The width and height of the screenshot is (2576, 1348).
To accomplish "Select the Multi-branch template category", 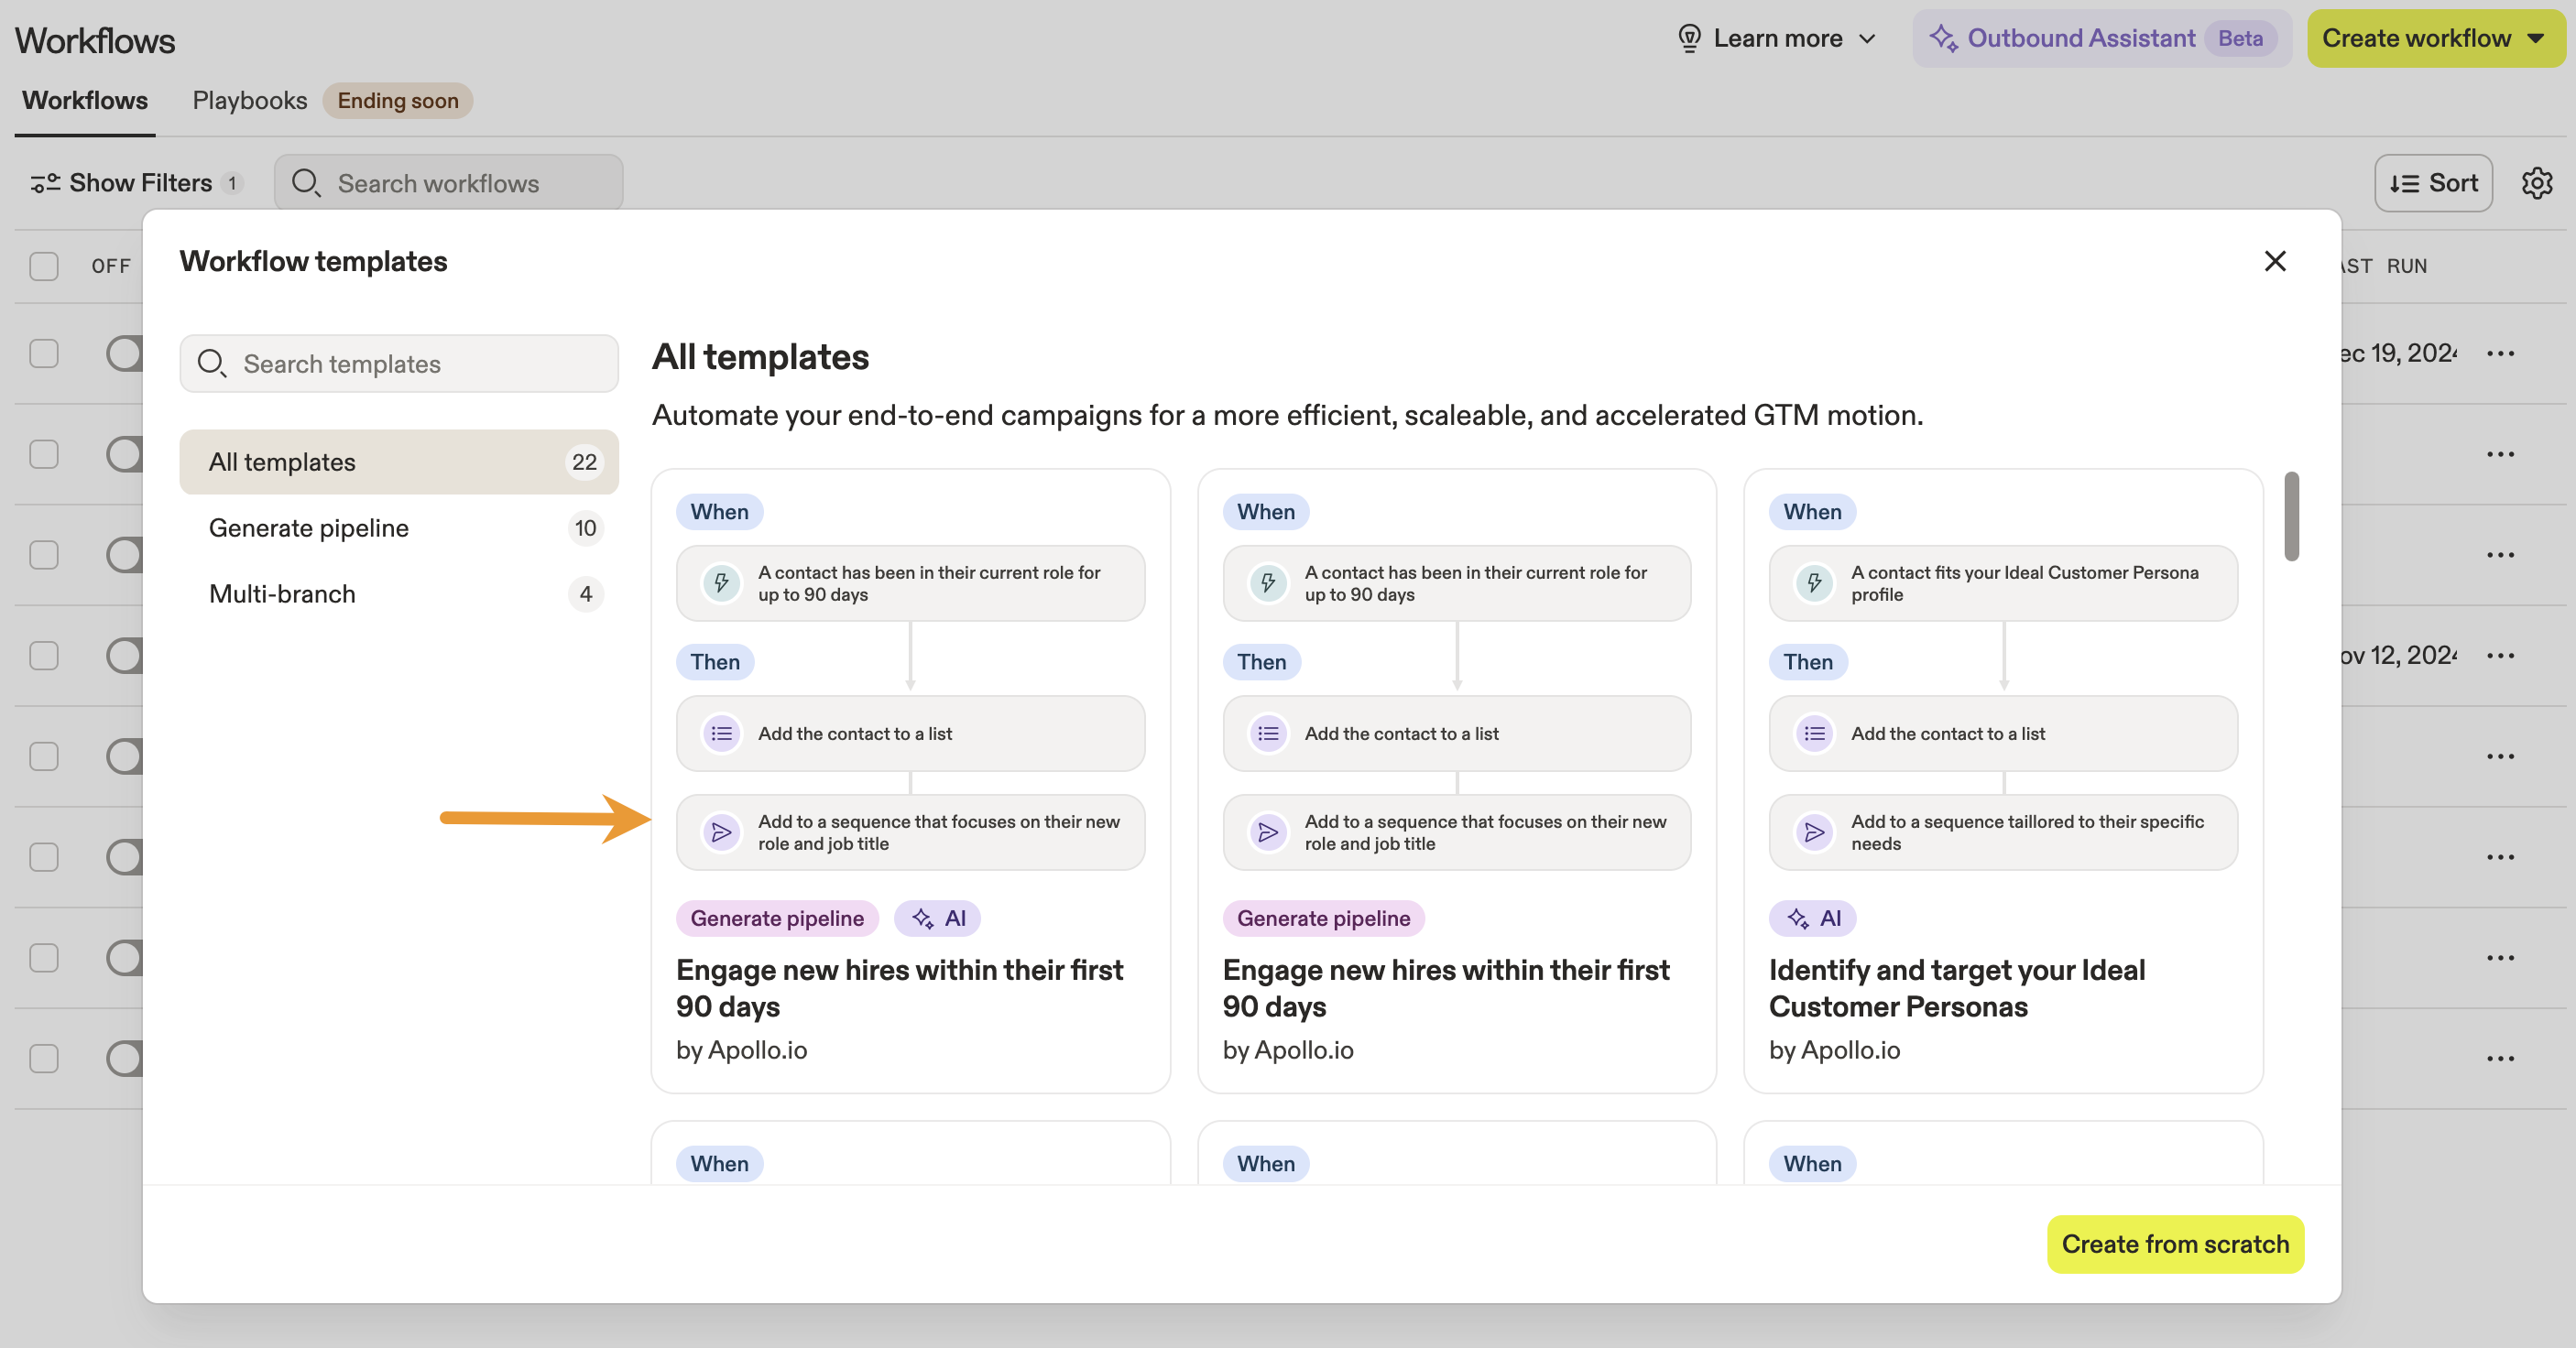I will coord(282,593).
